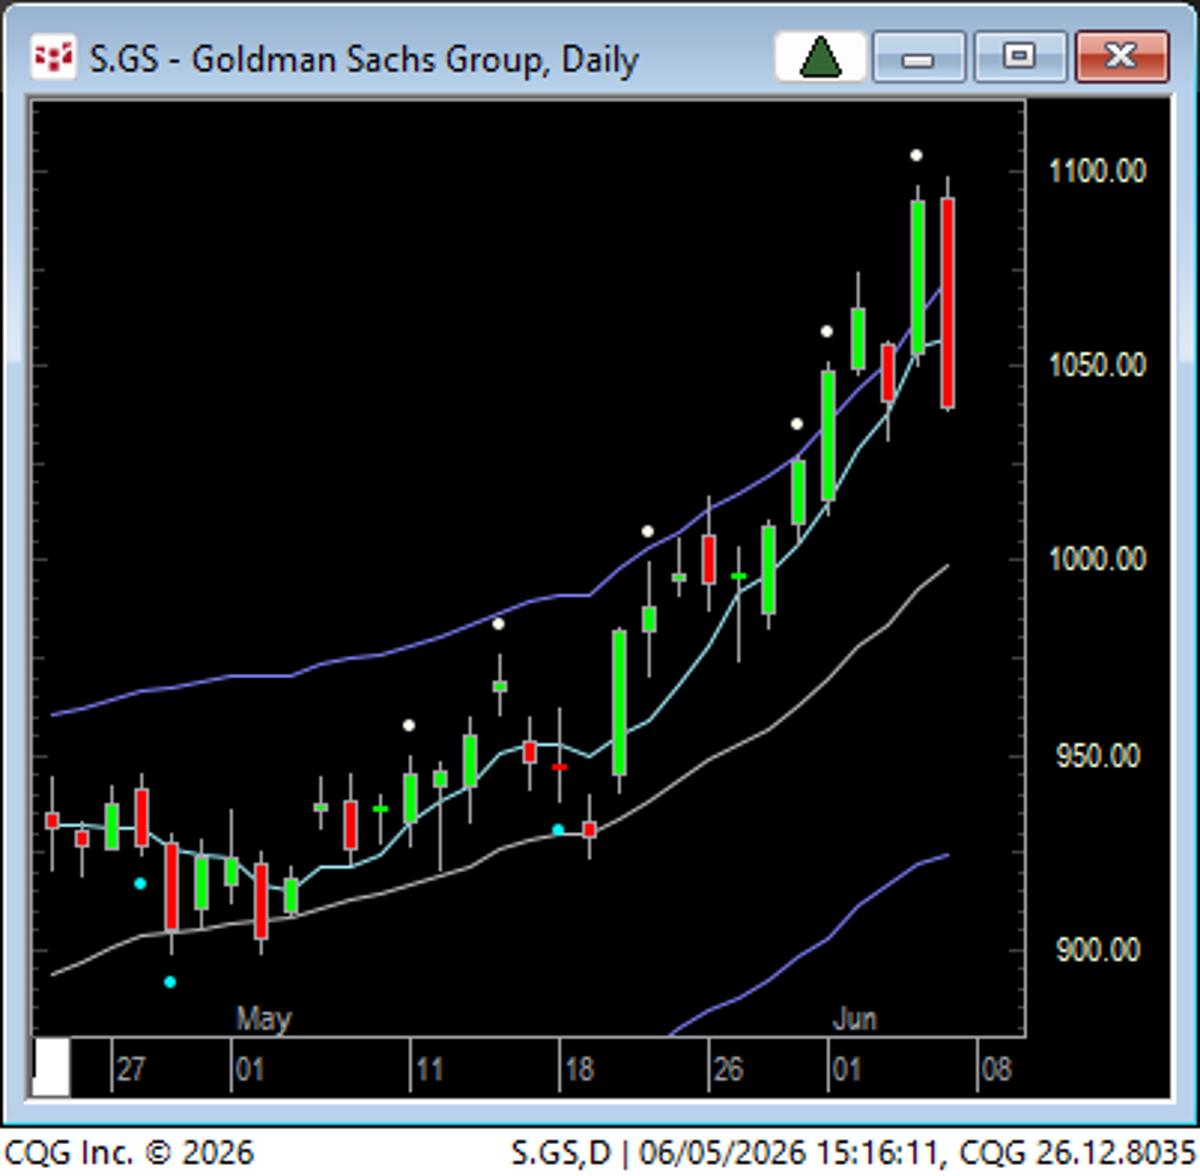This screenshot has width=1200, height=1176.
Task: Click the 950.00 price axis label
Action: point(1100,755)
